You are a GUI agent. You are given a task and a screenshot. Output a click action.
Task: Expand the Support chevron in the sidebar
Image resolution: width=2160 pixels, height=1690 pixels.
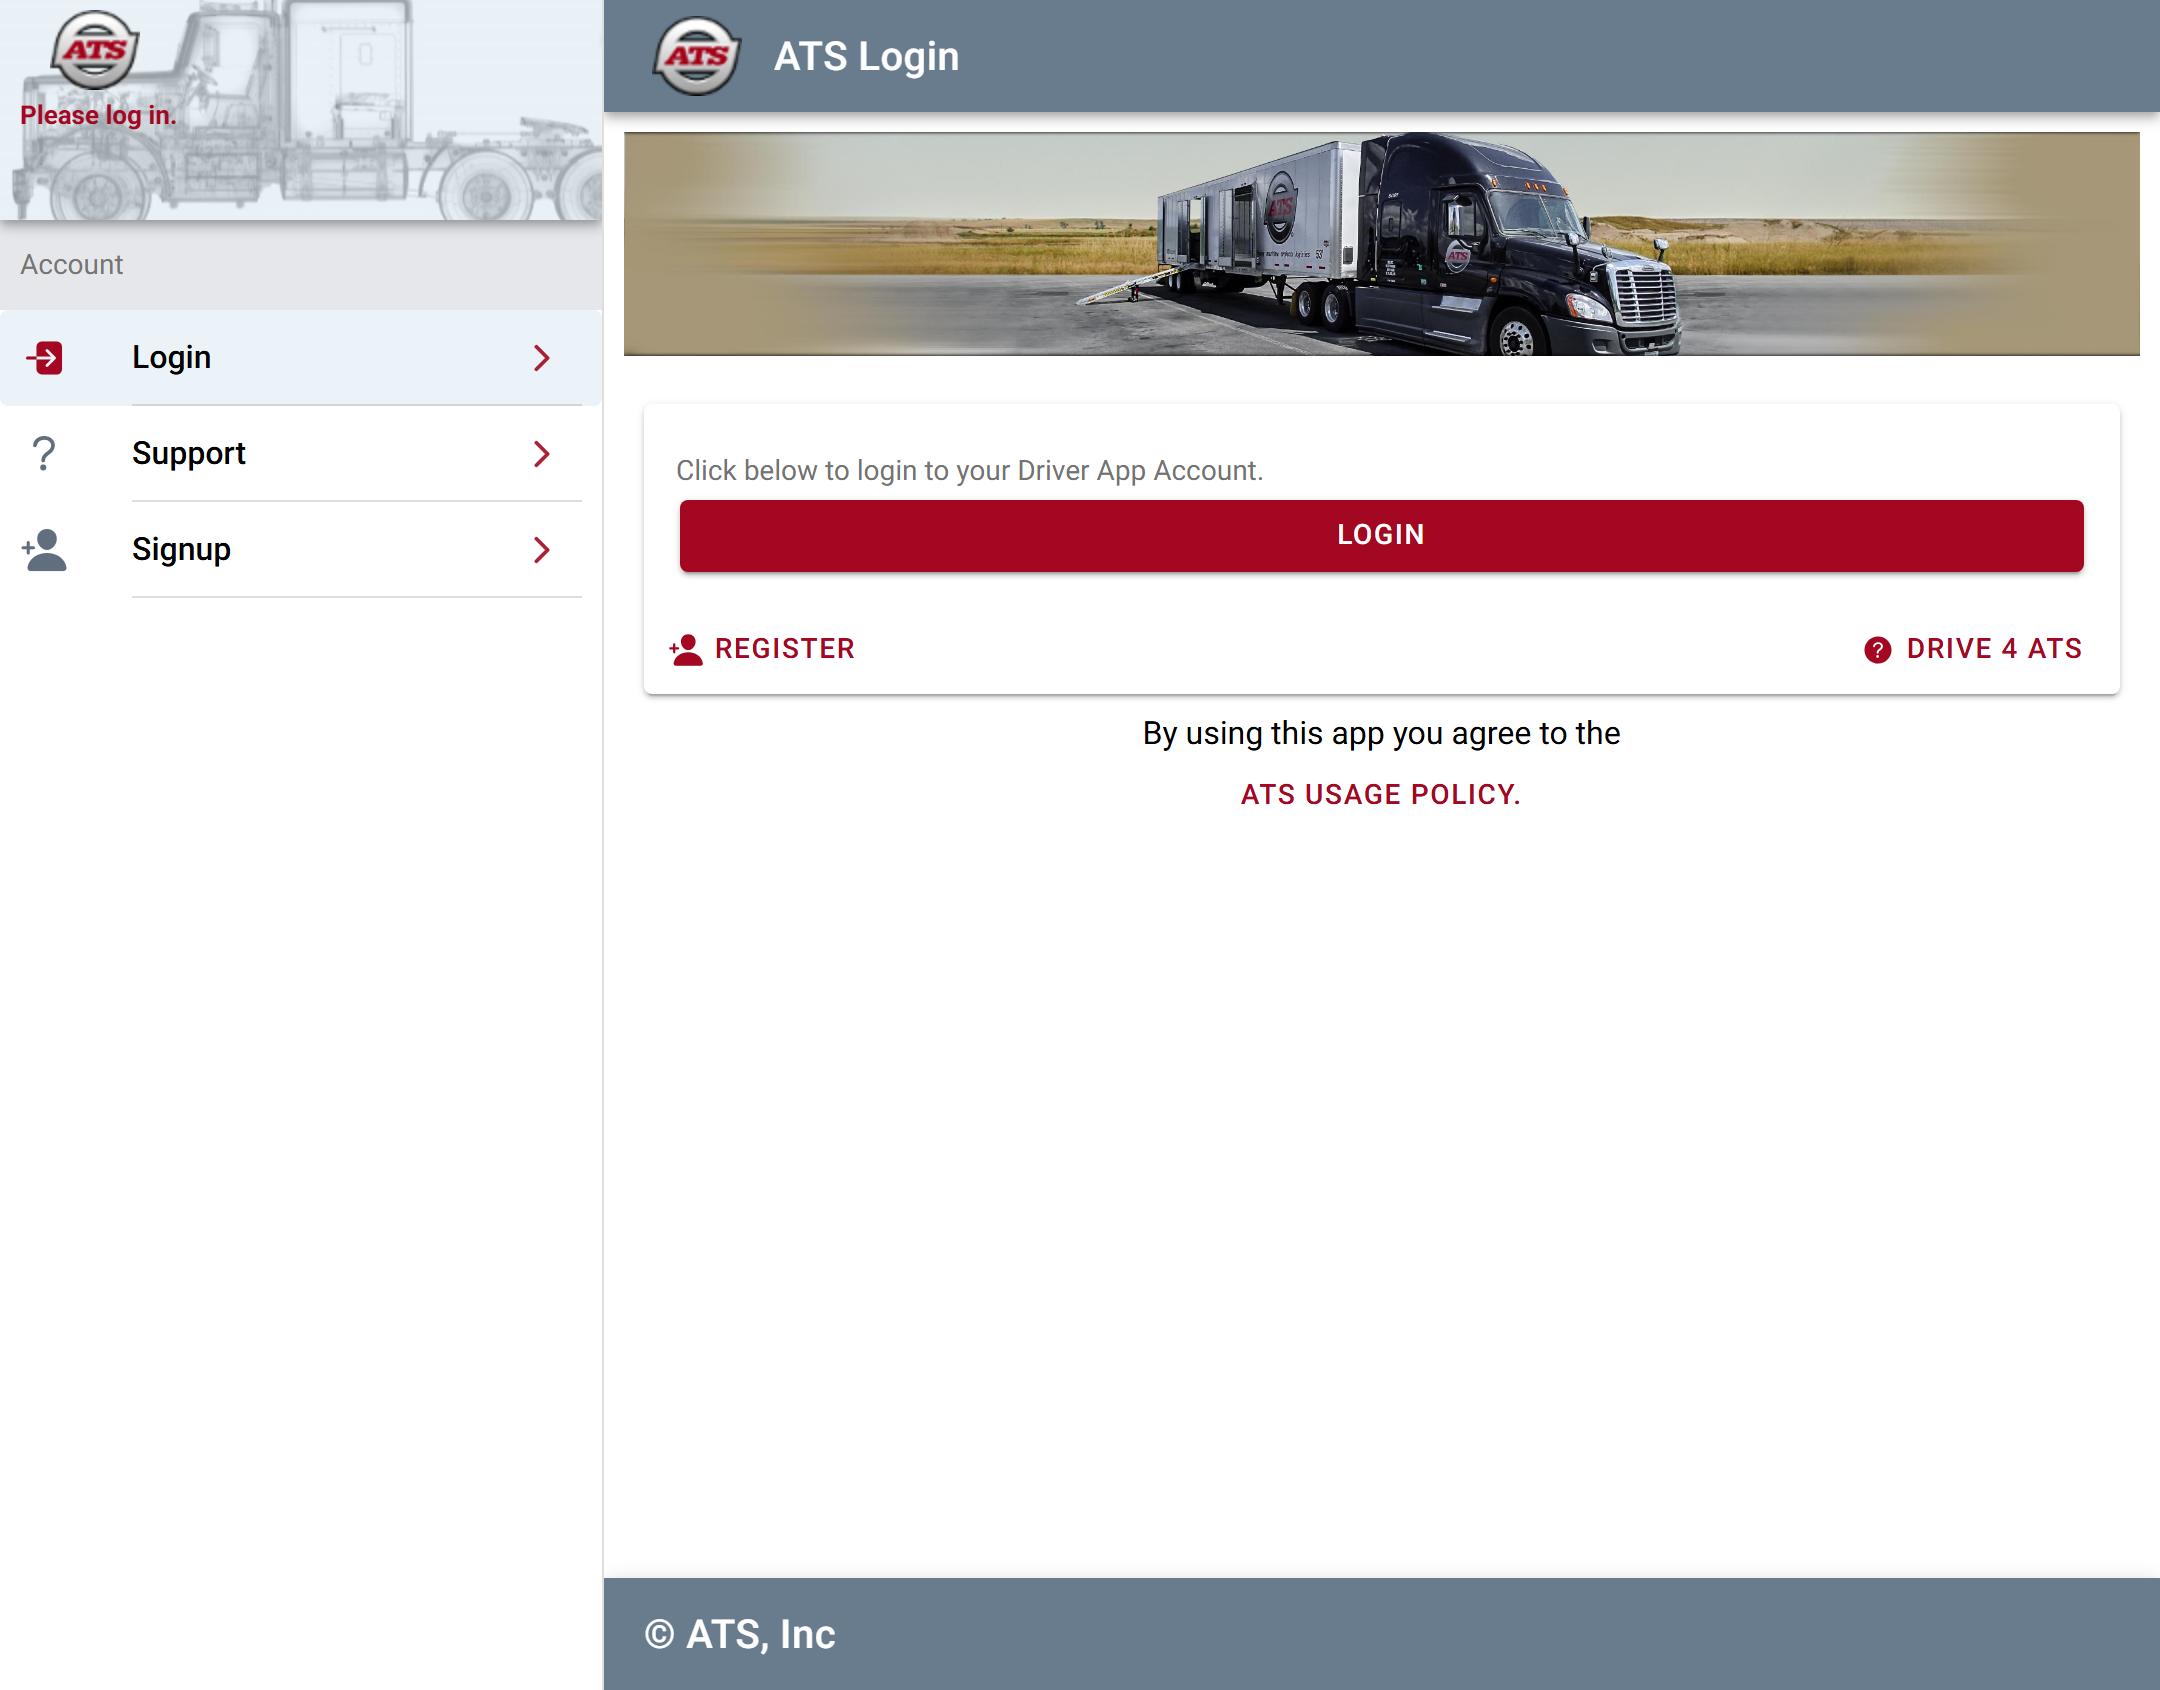click(x=542, y=454)
